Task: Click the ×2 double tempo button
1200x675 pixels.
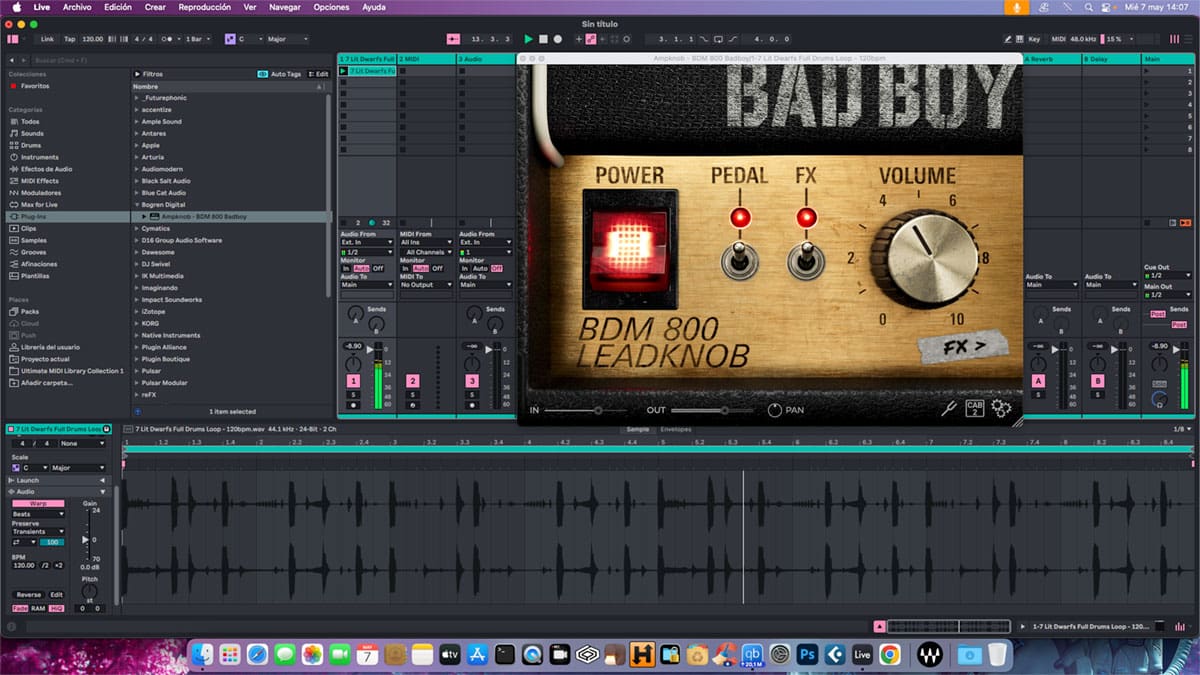Action: click(x=59, y=565)
